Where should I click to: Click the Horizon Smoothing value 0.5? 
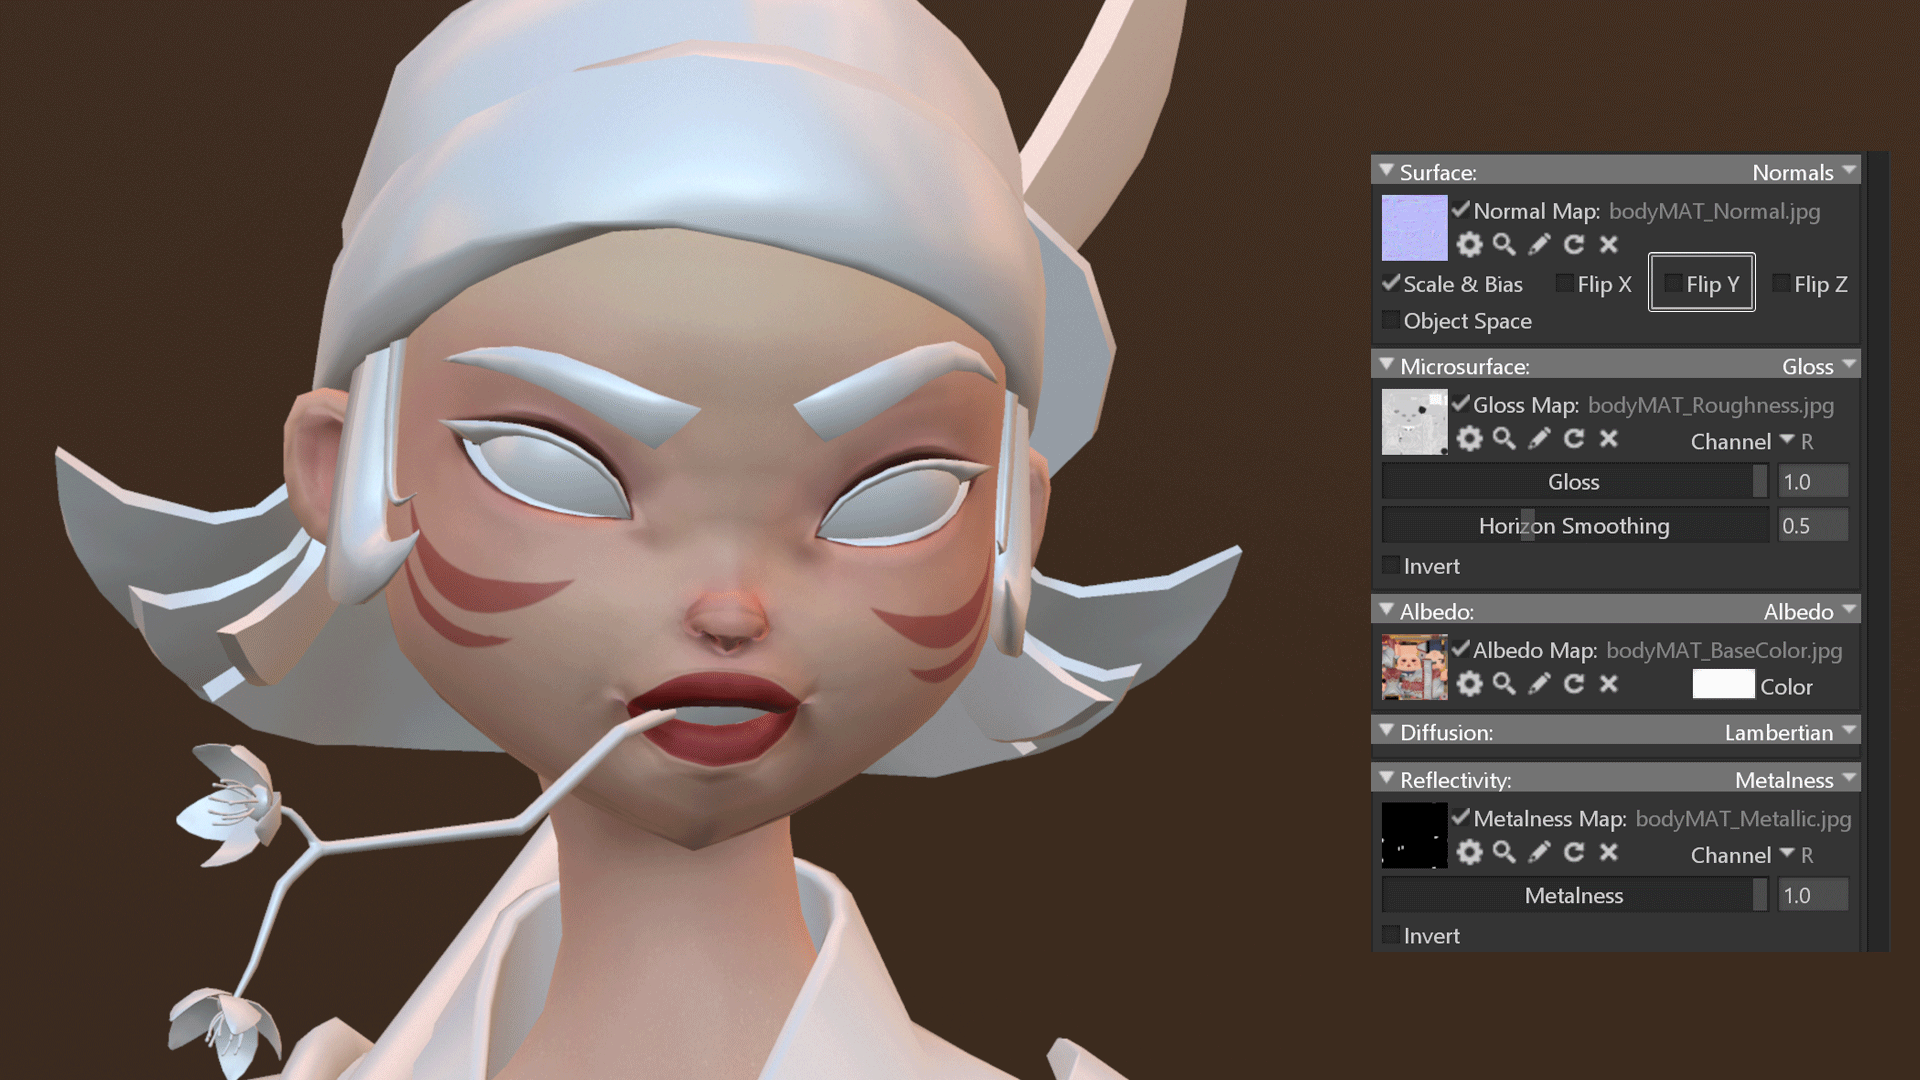click(x=1813, y=525)
